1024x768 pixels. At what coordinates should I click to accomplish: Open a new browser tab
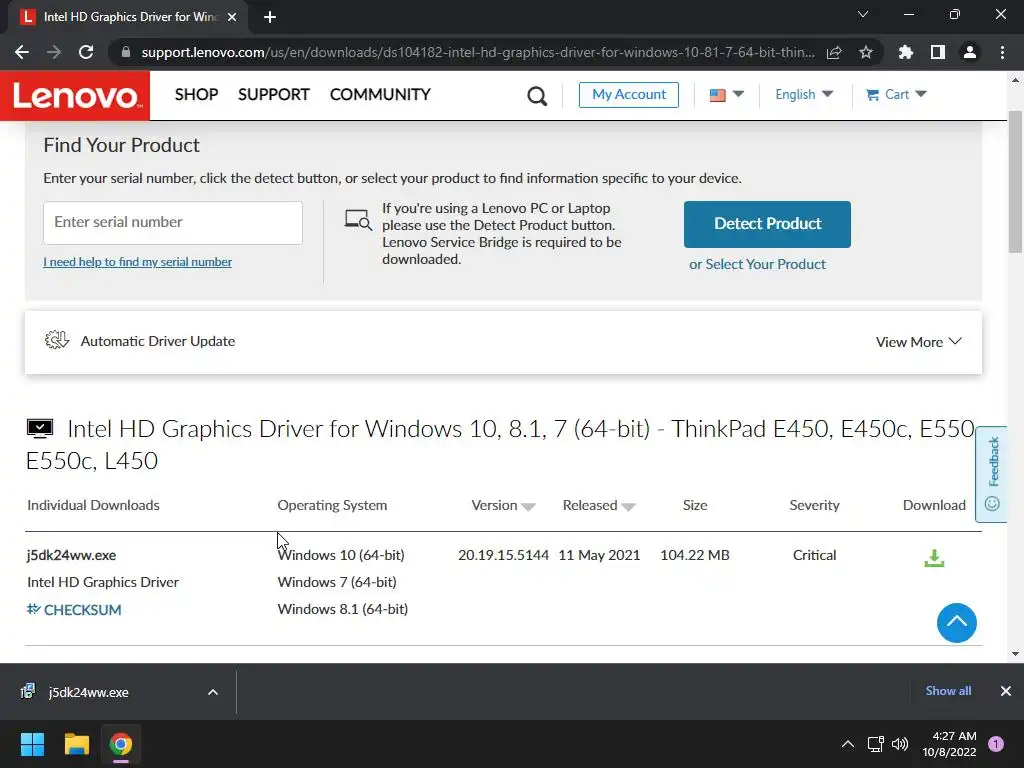pyautogui.click(x=270, y=17)
